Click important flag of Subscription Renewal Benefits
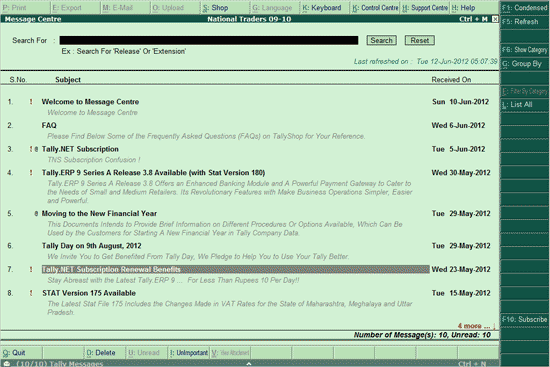This screenshot has width=550, height=367. pos(31,269)
